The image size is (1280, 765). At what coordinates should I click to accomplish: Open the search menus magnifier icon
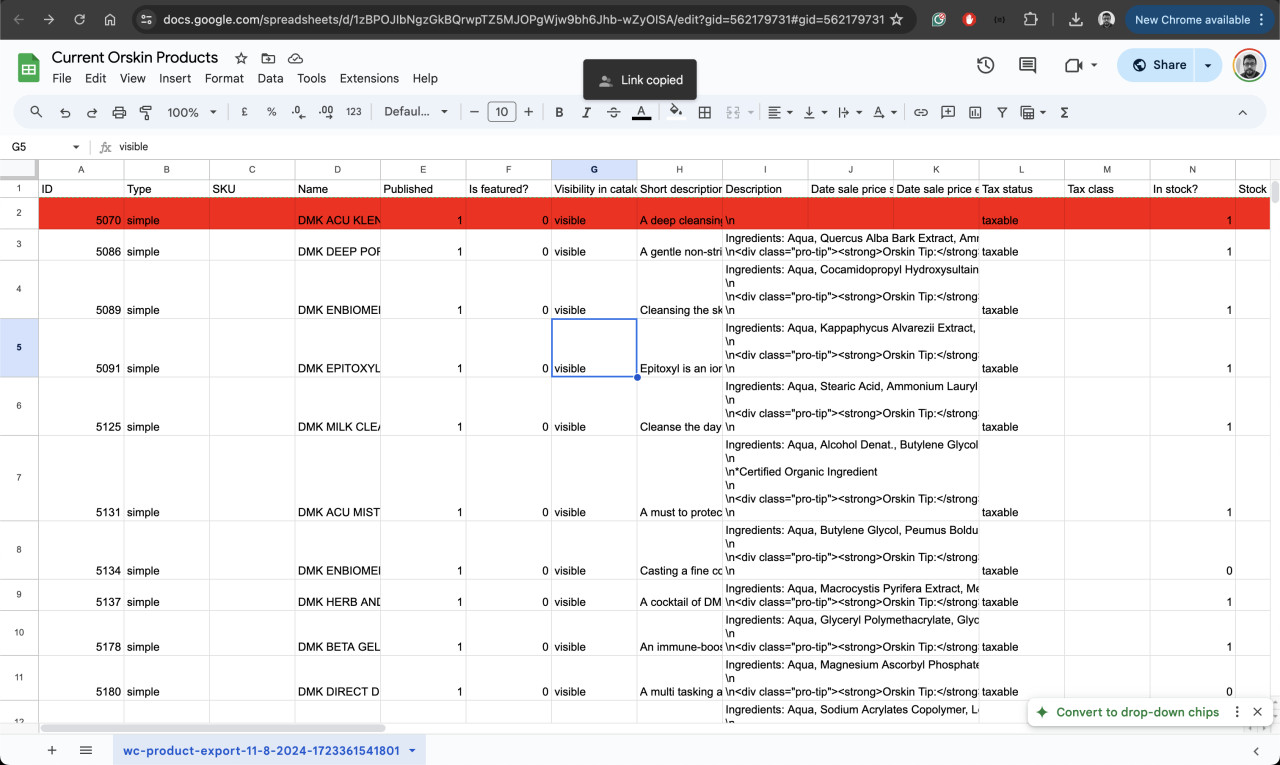coord(36,112)
